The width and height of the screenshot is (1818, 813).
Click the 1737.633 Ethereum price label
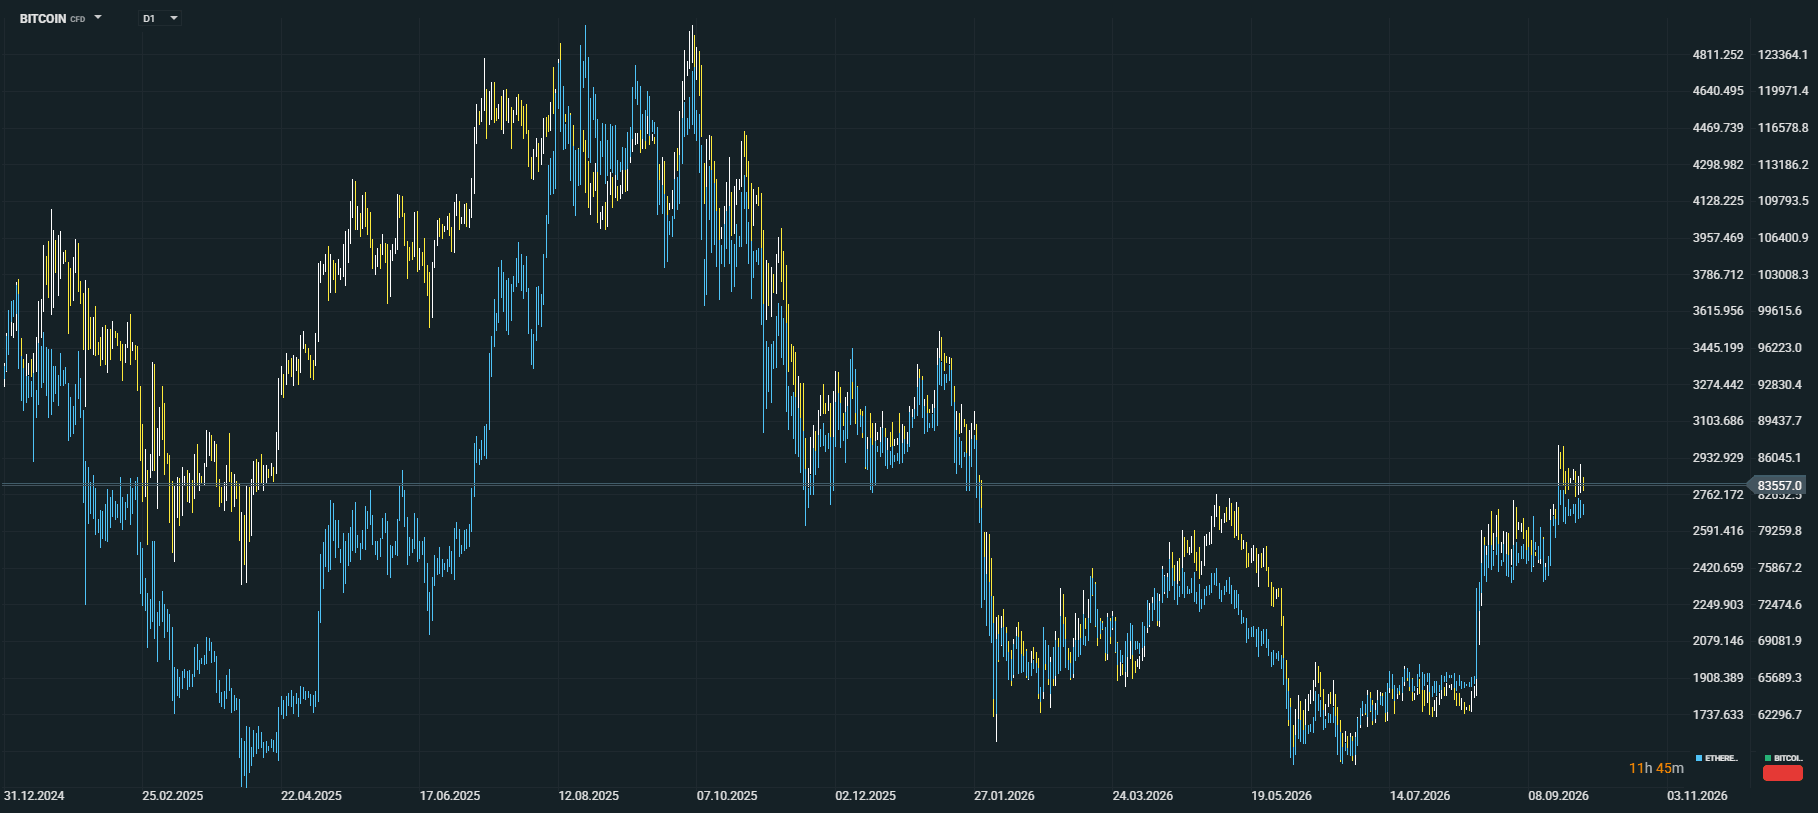(x=1718, y=715)
